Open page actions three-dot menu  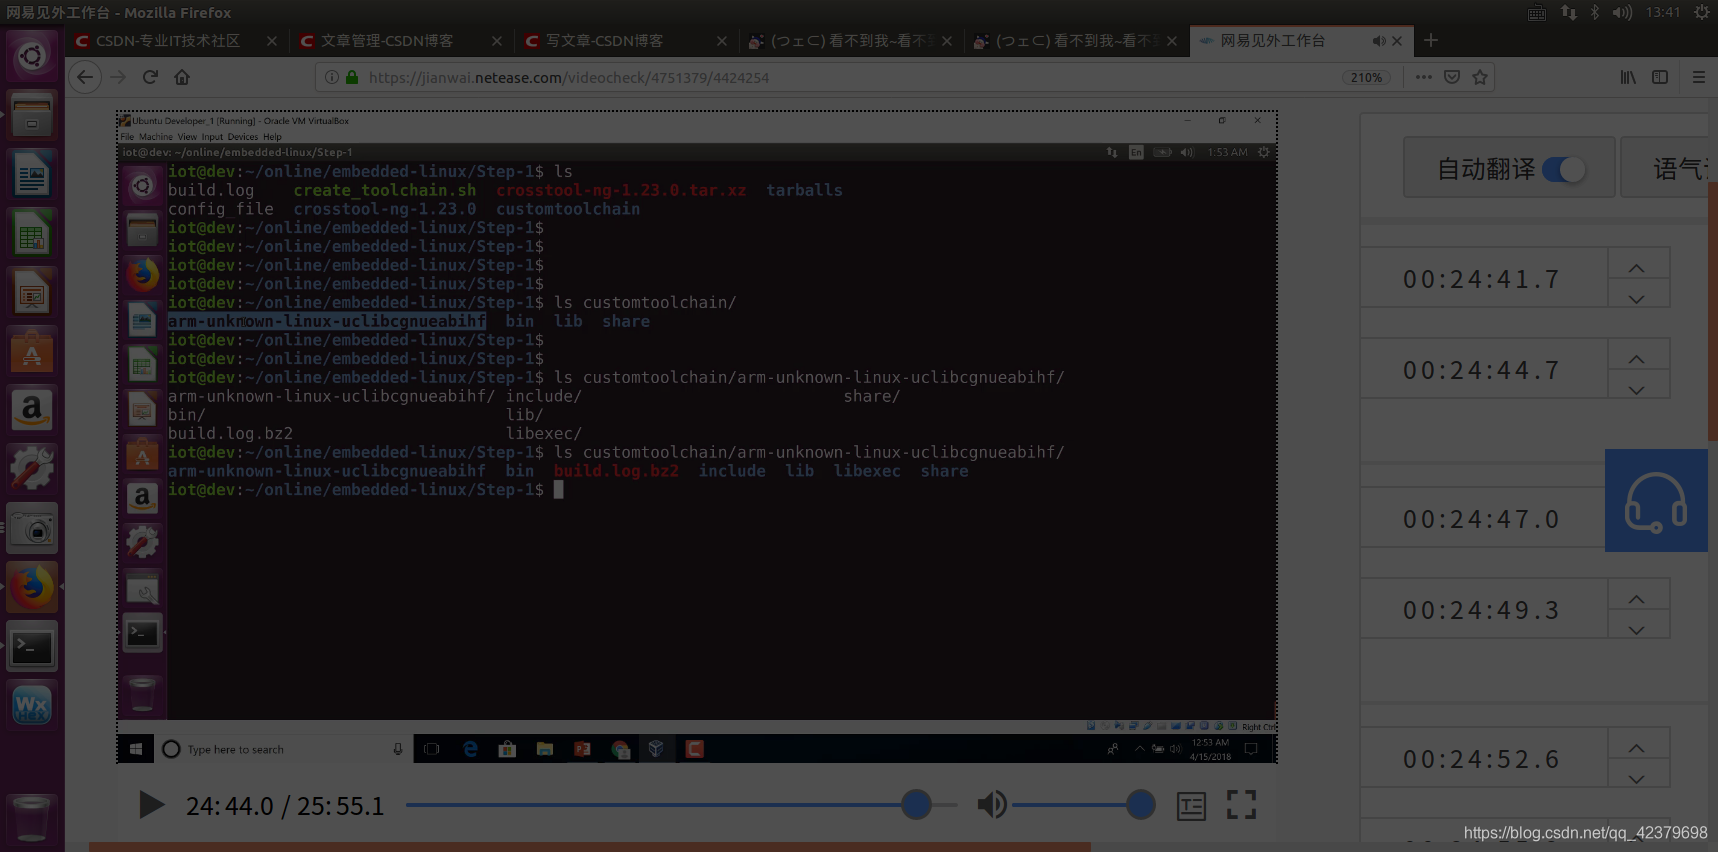(1424, 77)
